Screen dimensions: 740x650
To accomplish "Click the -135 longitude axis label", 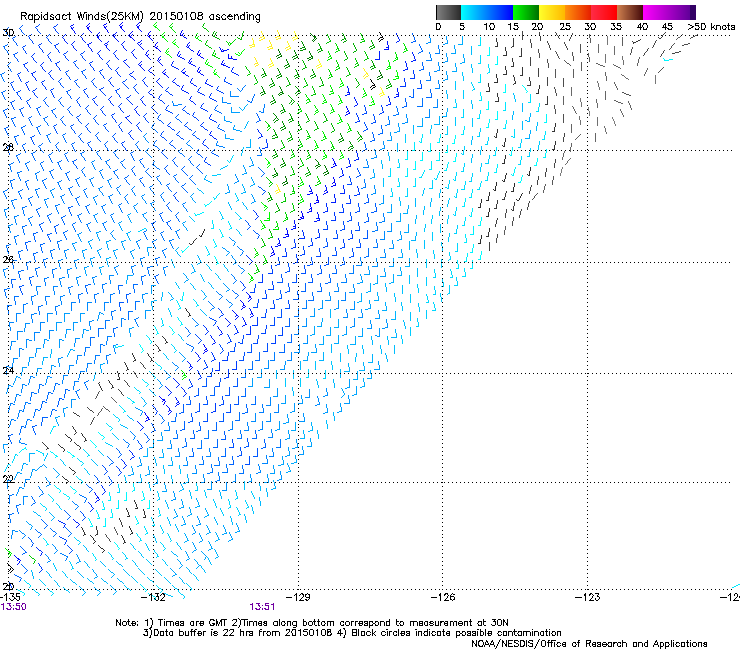I will tap(10, 597).
